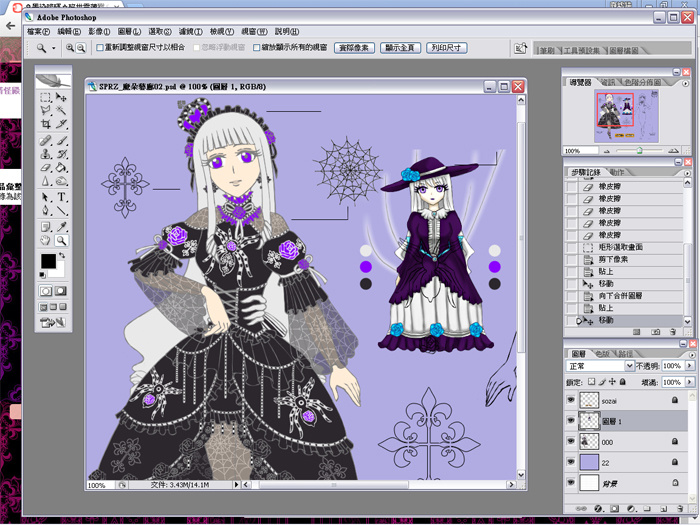Select the Move tool in toolbox
This screenshot has height=525, width=700.
coord(61,98)
